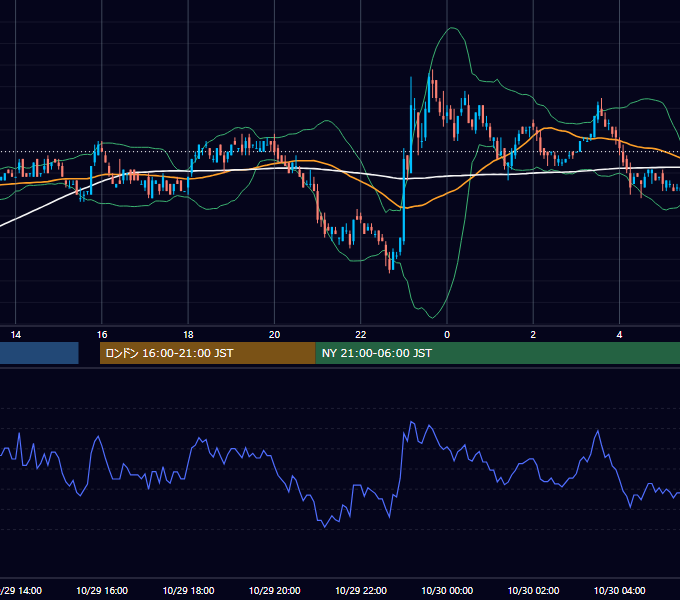The height and width of the screenshot is (600, 680).
Task: Click the hour label 20 on time axis
Action: click(x=275, y=335)
